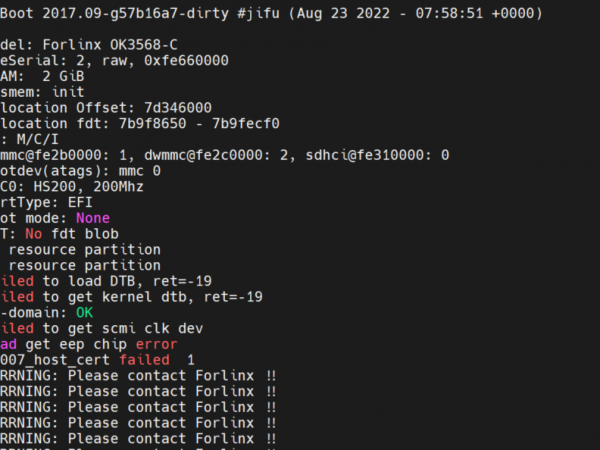Click the magenta None boot mode value
The height and width of the screenshot is (450, 600).
[92, 217]
